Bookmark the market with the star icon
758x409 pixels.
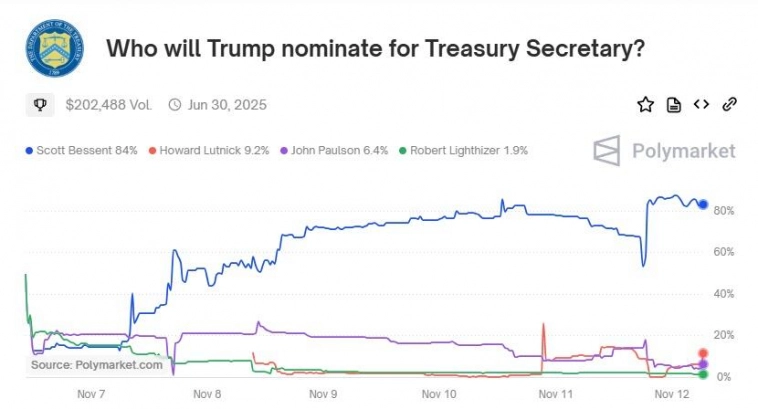point(645,104)
